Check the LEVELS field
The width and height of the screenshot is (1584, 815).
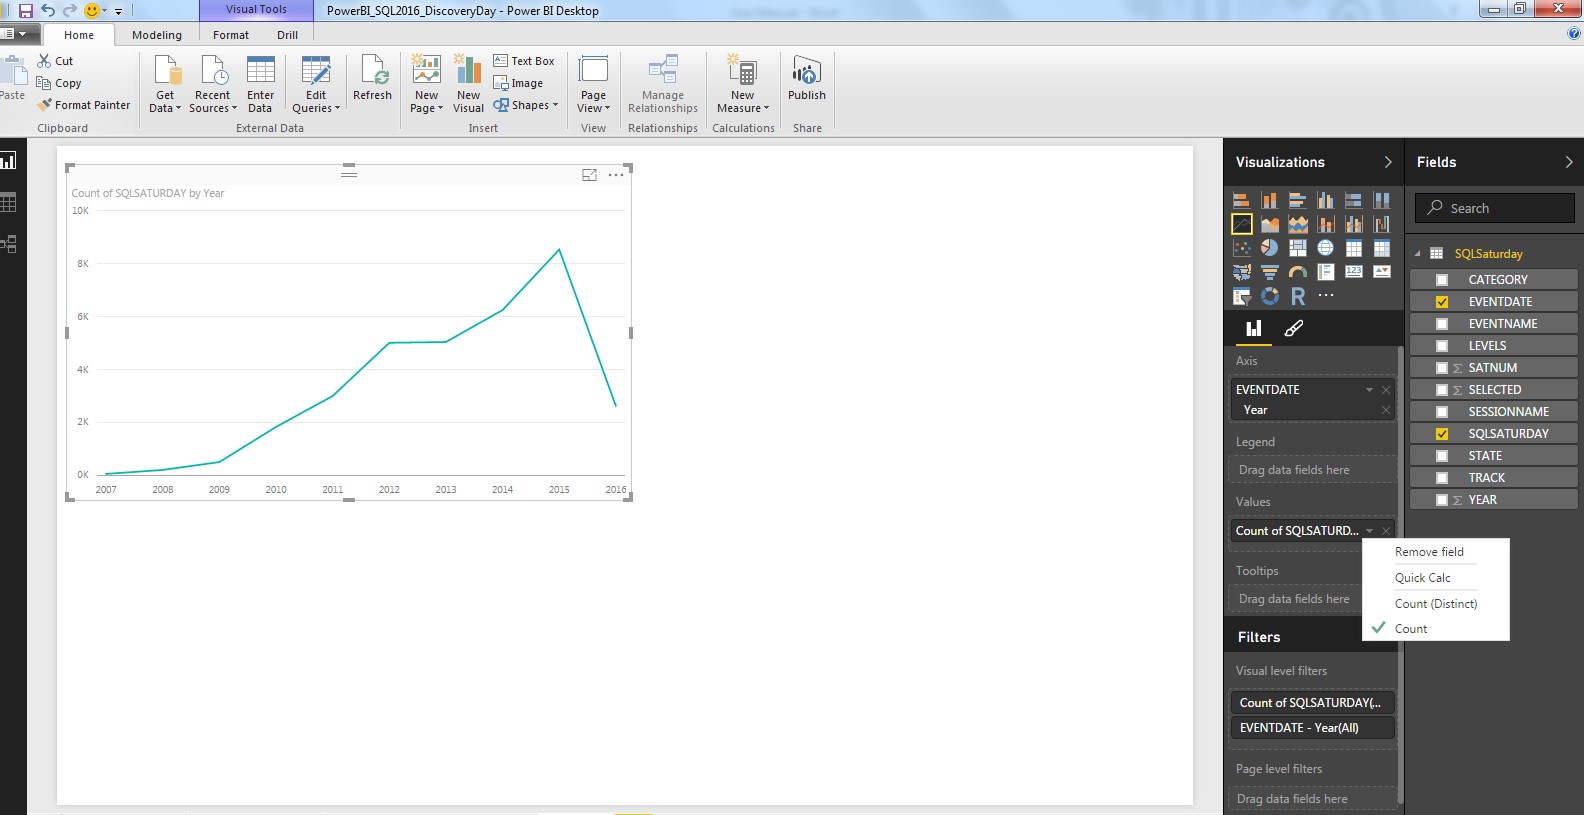pyautogui.click(x=1442, y=346)
